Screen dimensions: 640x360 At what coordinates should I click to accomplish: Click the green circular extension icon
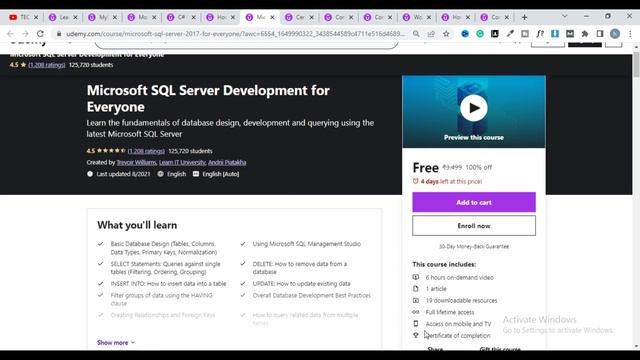point(480,34)
